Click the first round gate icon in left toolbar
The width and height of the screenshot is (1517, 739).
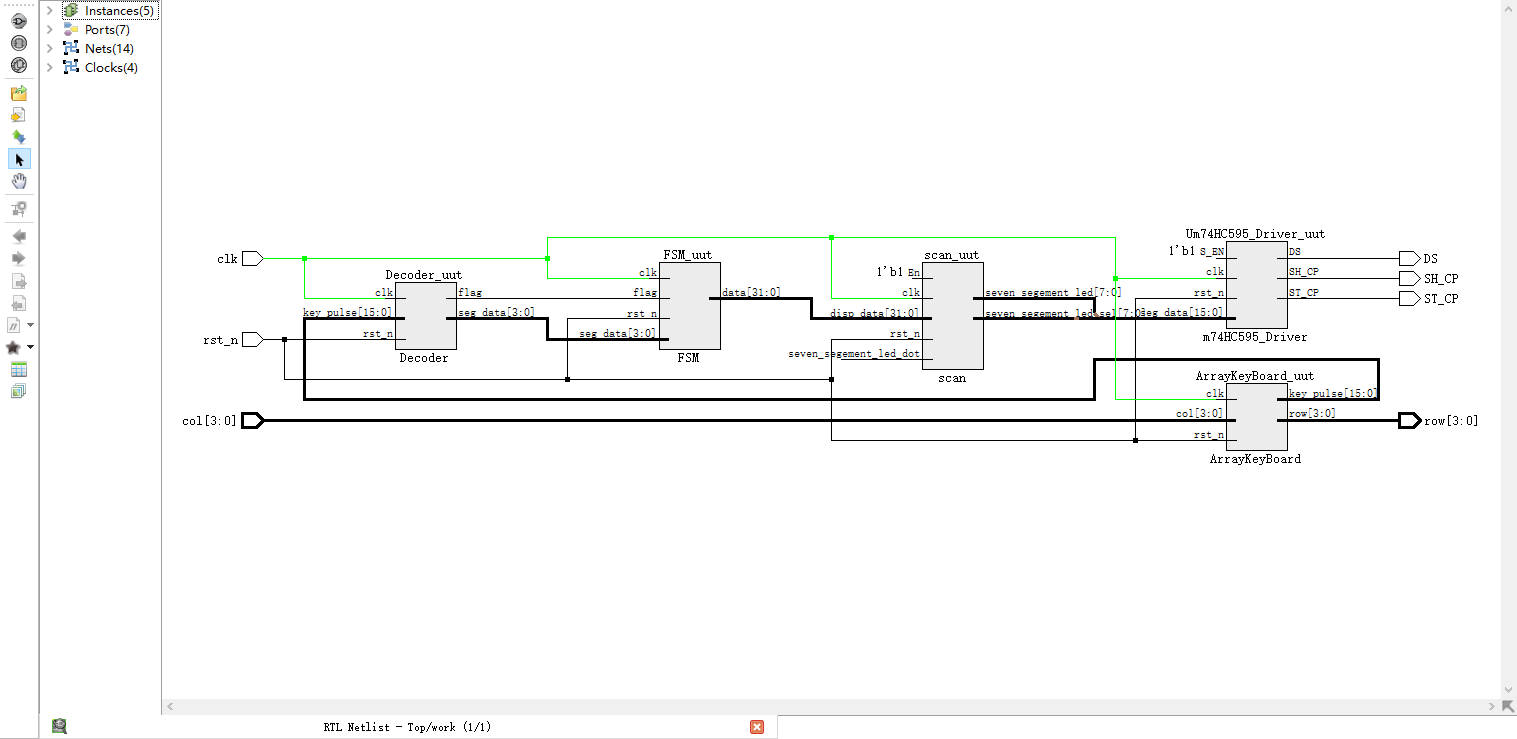(x=18, y=21)
